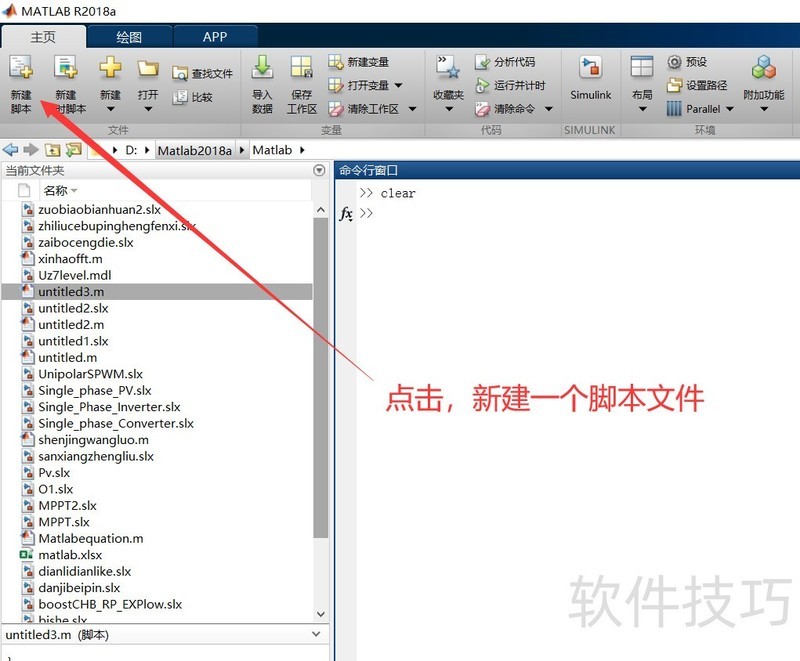Viewport: 800px width, 661px height.
Task: Switch to the Plots (绘图) tab
Action: (129, 37)
